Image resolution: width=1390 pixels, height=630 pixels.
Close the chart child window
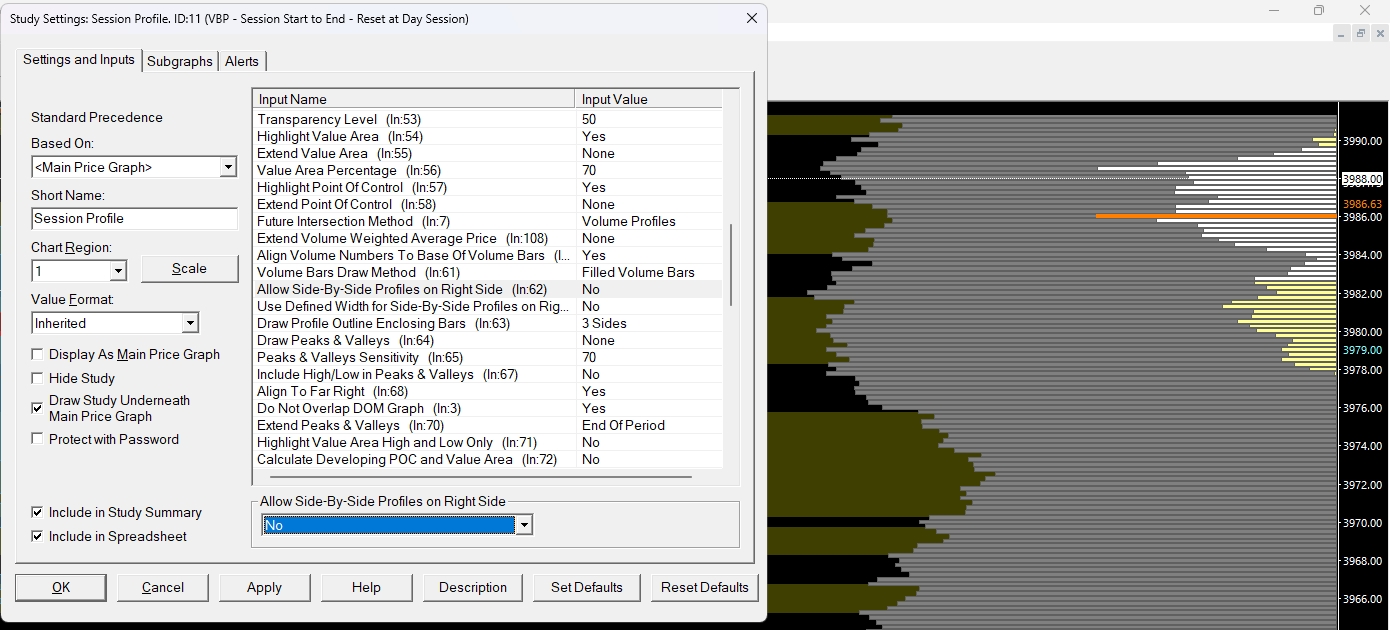[1379, 33]
